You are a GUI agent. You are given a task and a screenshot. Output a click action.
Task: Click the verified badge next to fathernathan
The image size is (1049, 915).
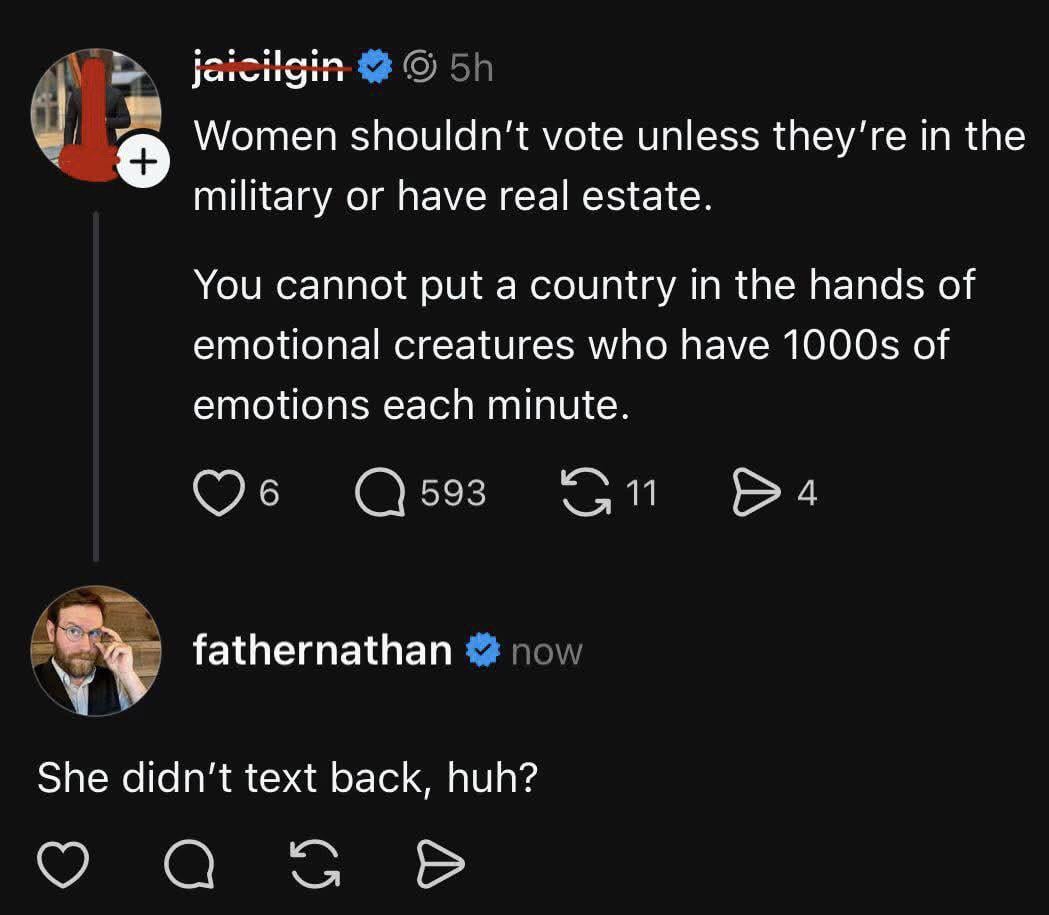[x=485, y=651]
